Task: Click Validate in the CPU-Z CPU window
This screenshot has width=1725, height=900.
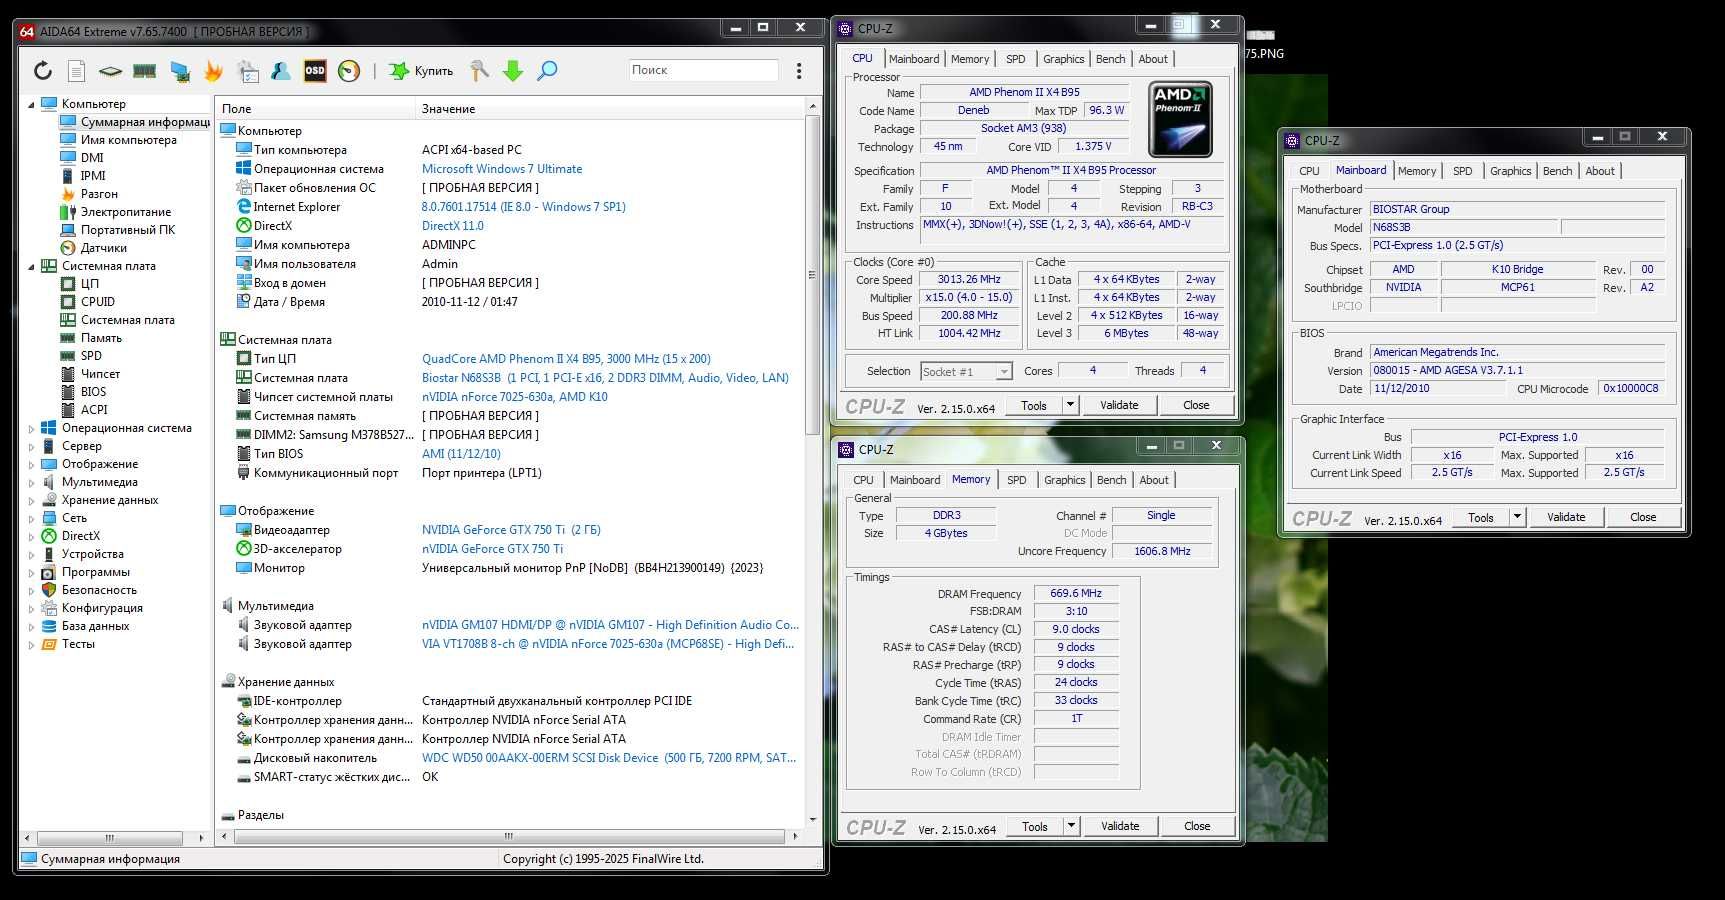Action: 1119,405
